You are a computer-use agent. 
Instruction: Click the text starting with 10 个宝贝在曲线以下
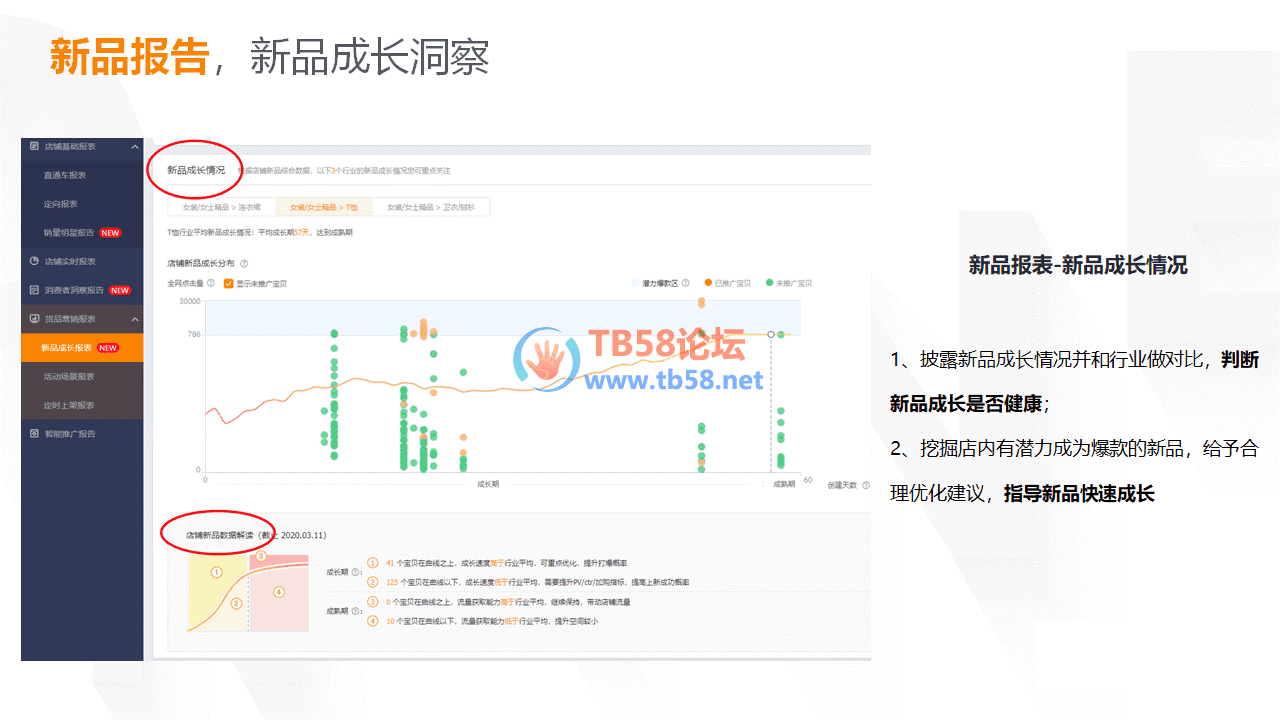pos(491,621)
